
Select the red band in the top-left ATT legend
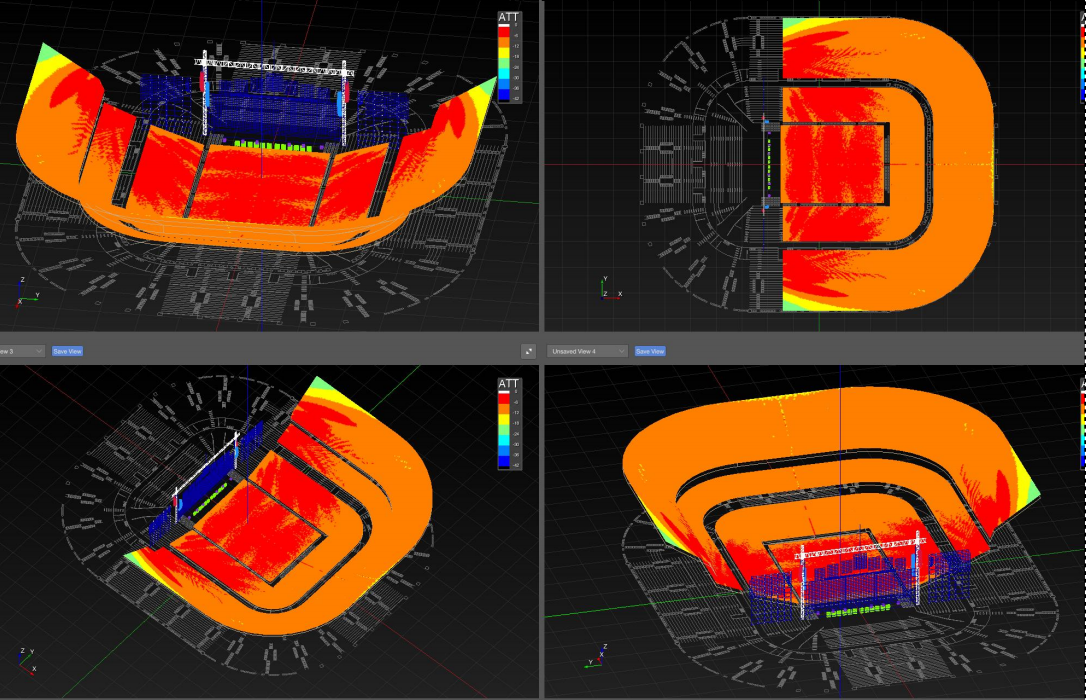point(504,33)
